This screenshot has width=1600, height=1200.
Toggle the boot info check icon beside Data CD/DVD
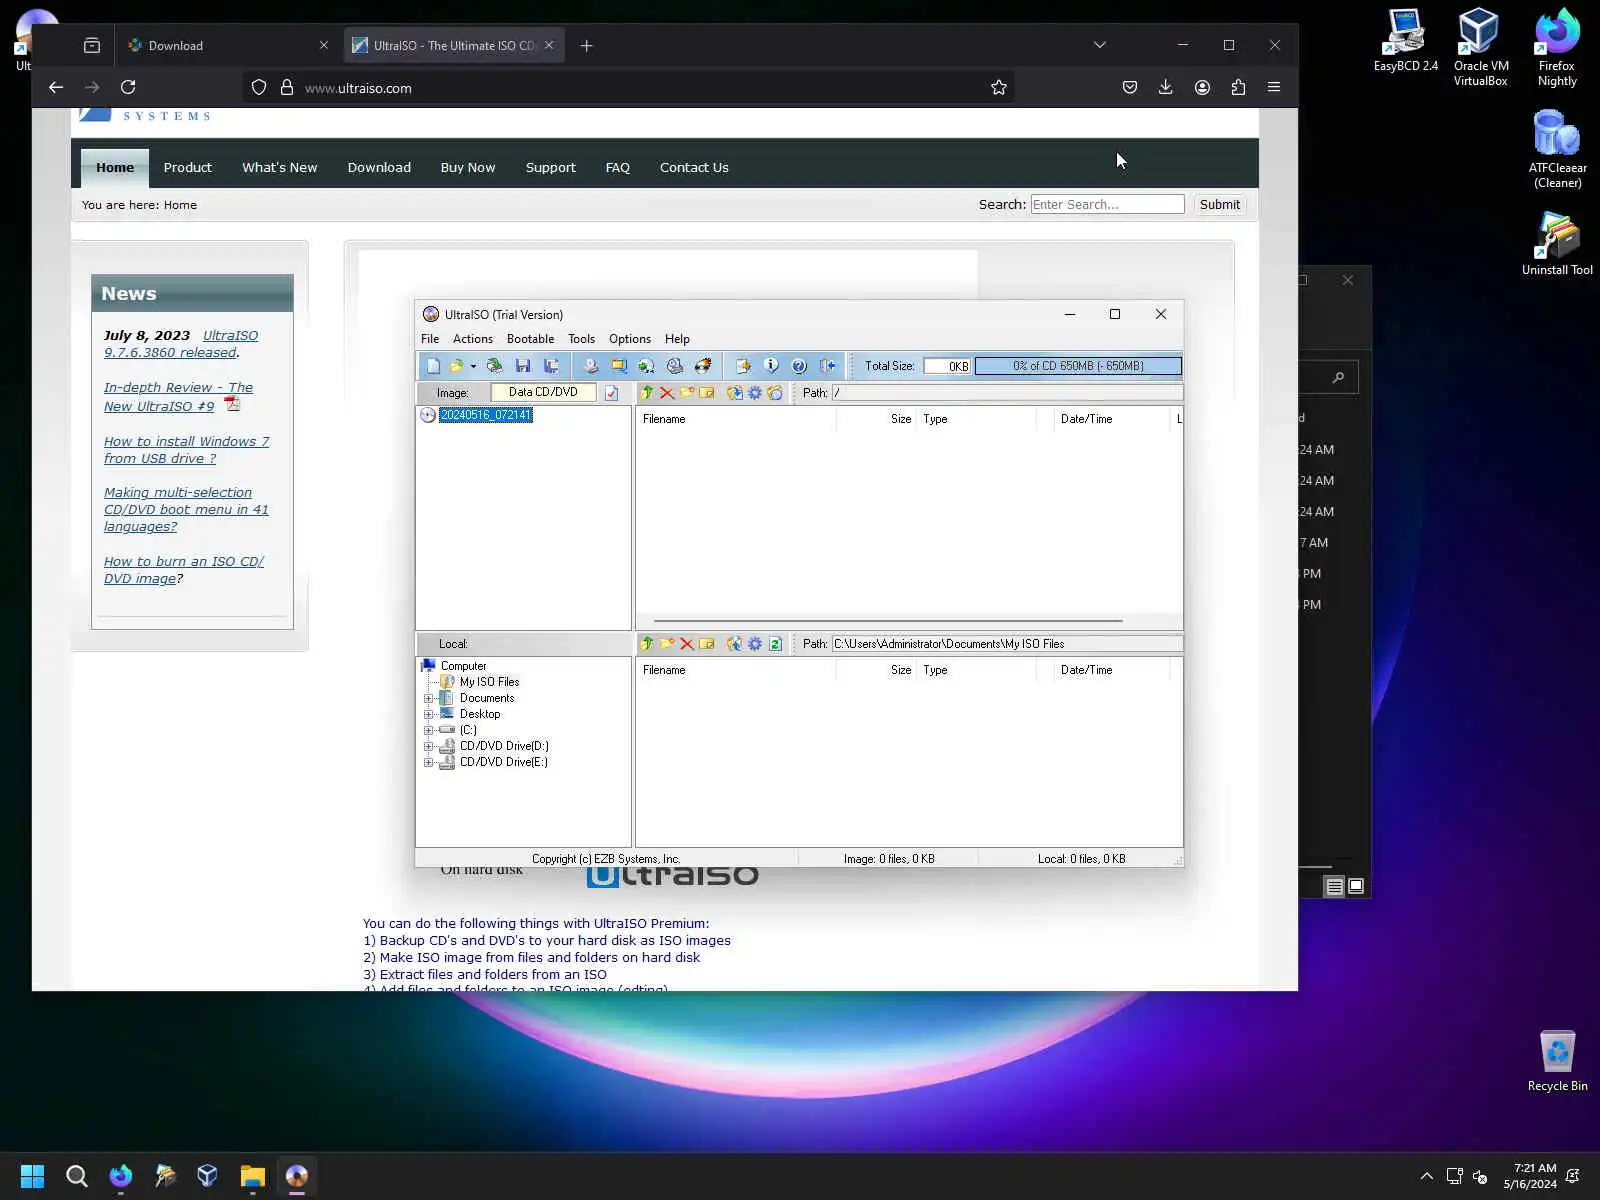(x=612, y=393)
